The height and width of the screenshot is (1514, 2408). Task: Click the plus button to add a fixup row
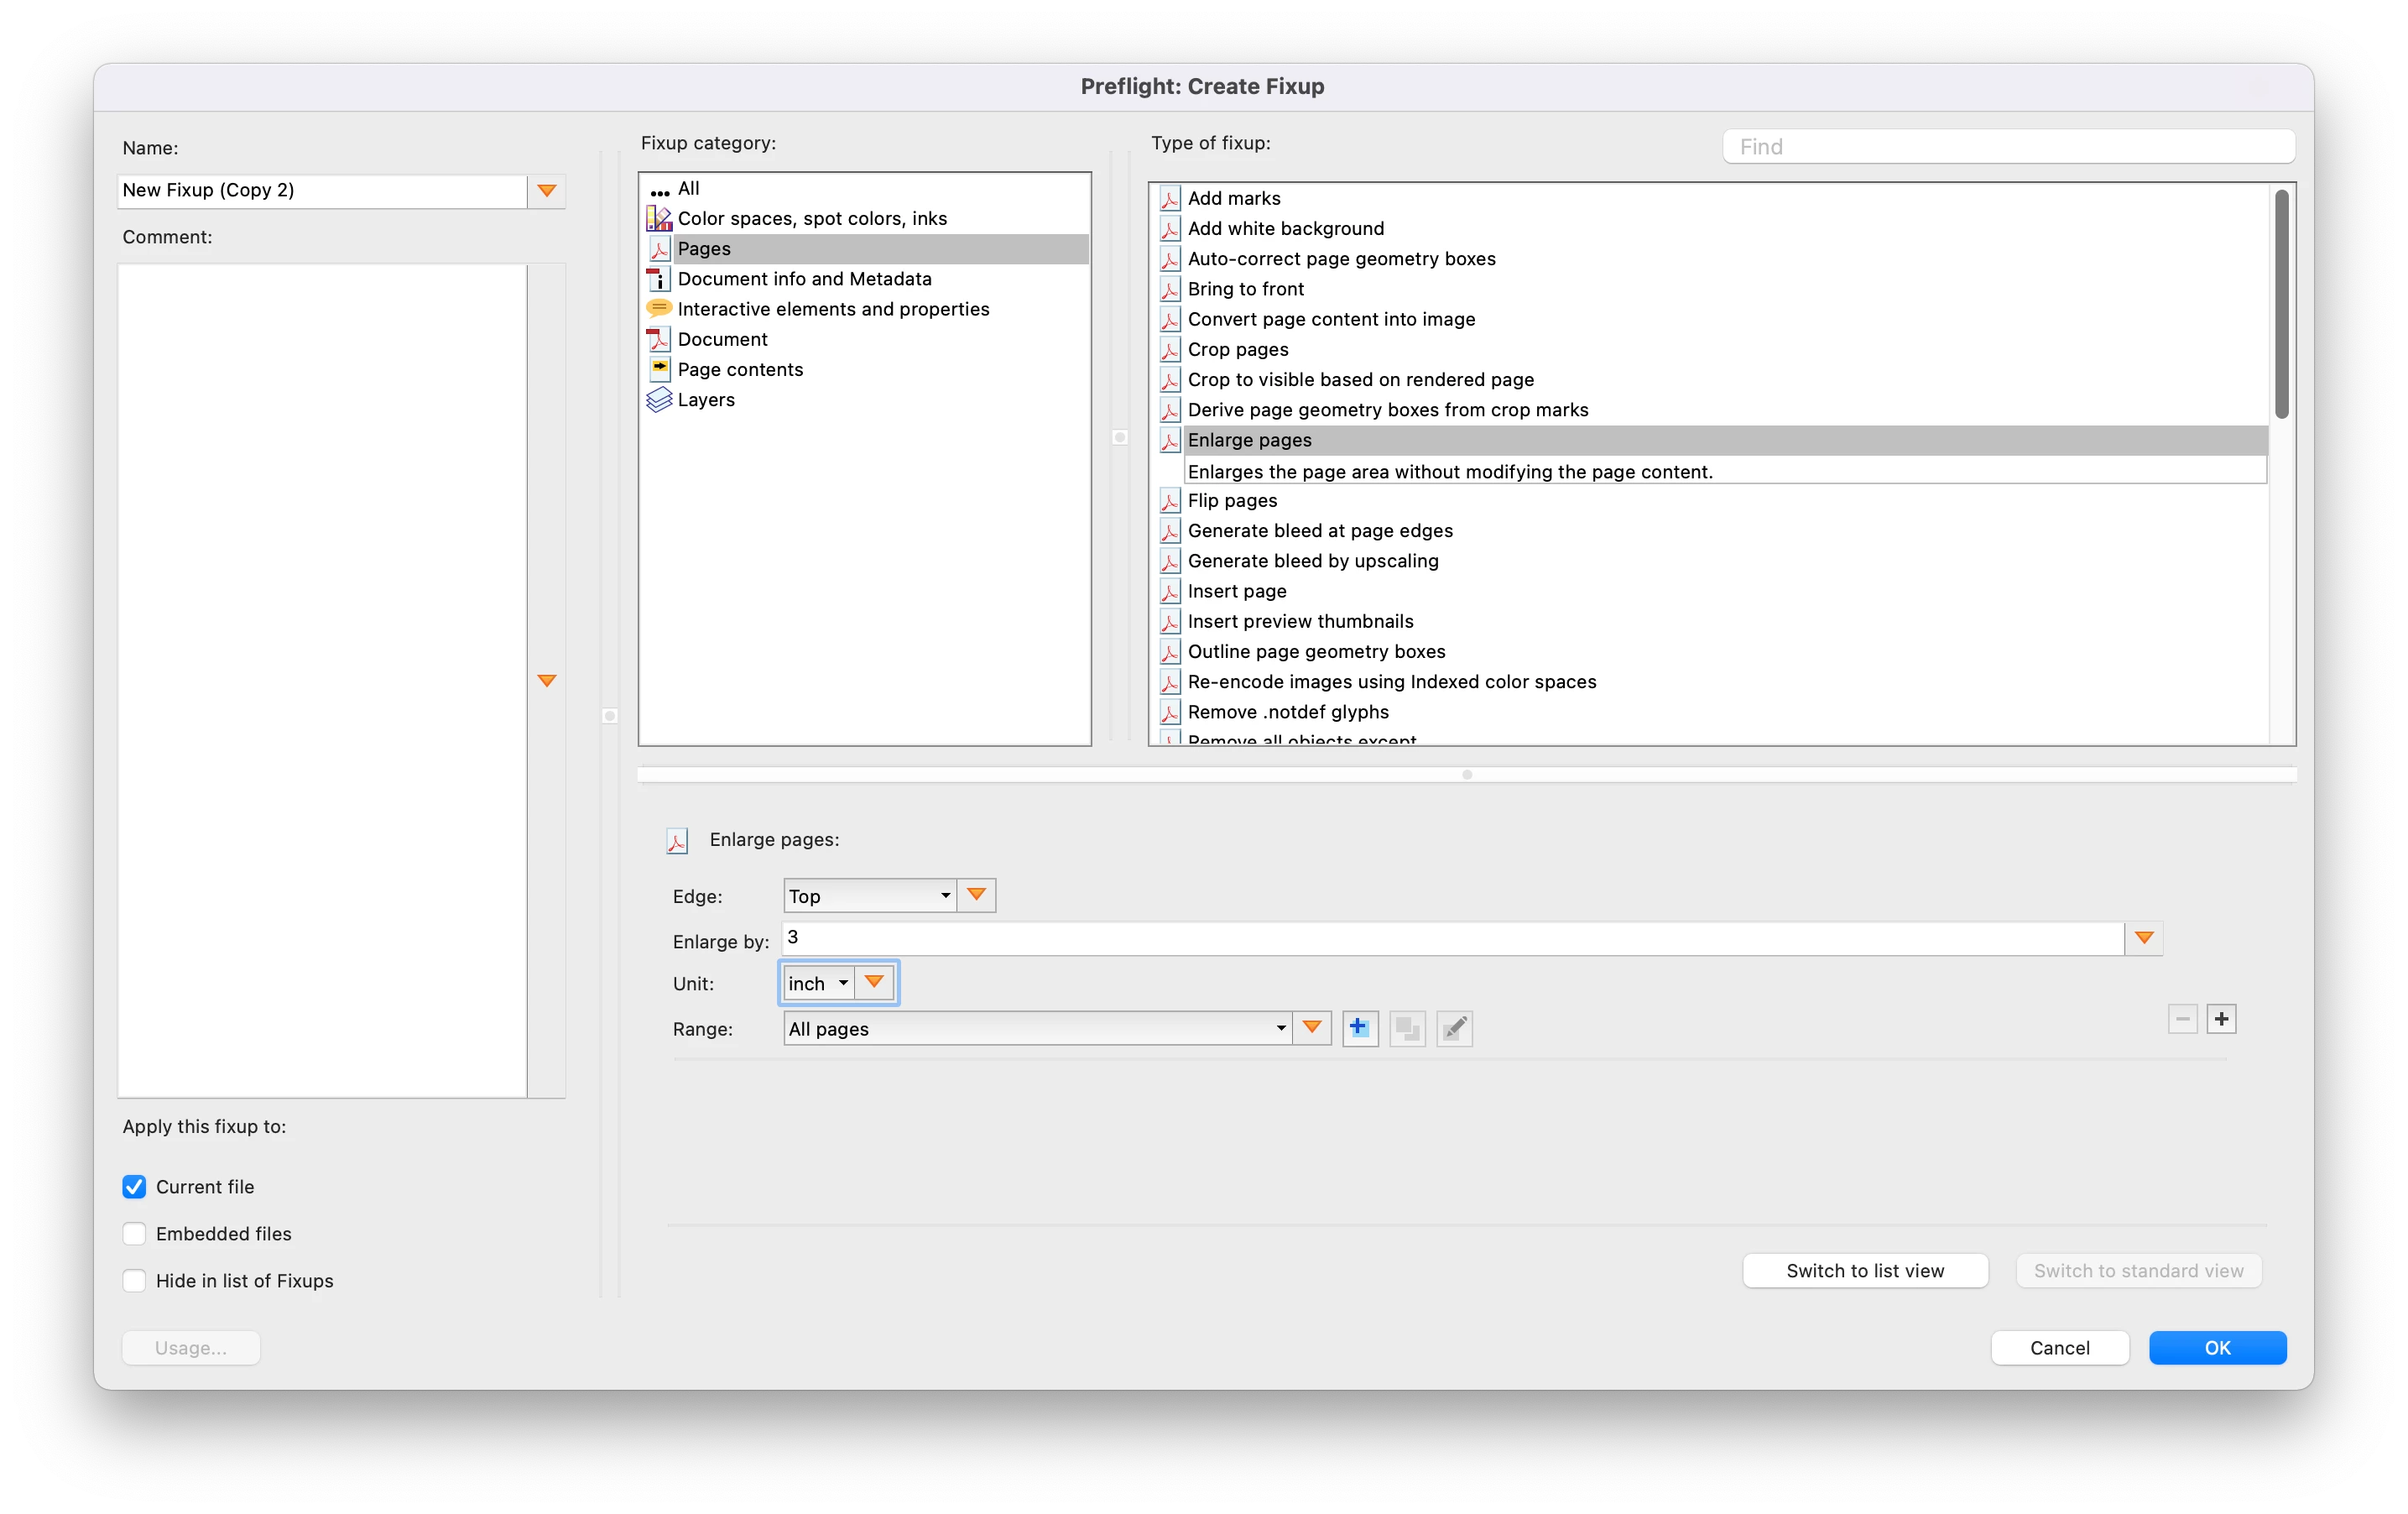[x=2221, y=1019]
